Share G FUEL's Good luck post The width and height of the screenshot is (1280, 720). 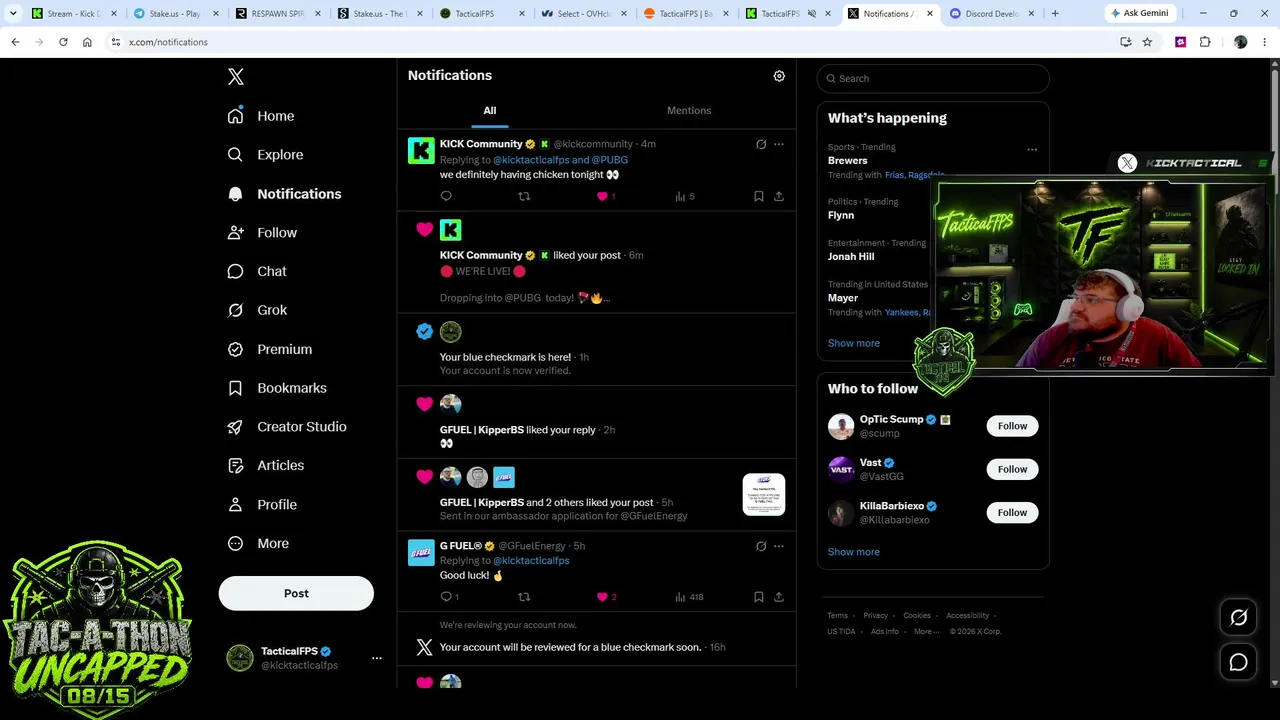pos(779,597)
